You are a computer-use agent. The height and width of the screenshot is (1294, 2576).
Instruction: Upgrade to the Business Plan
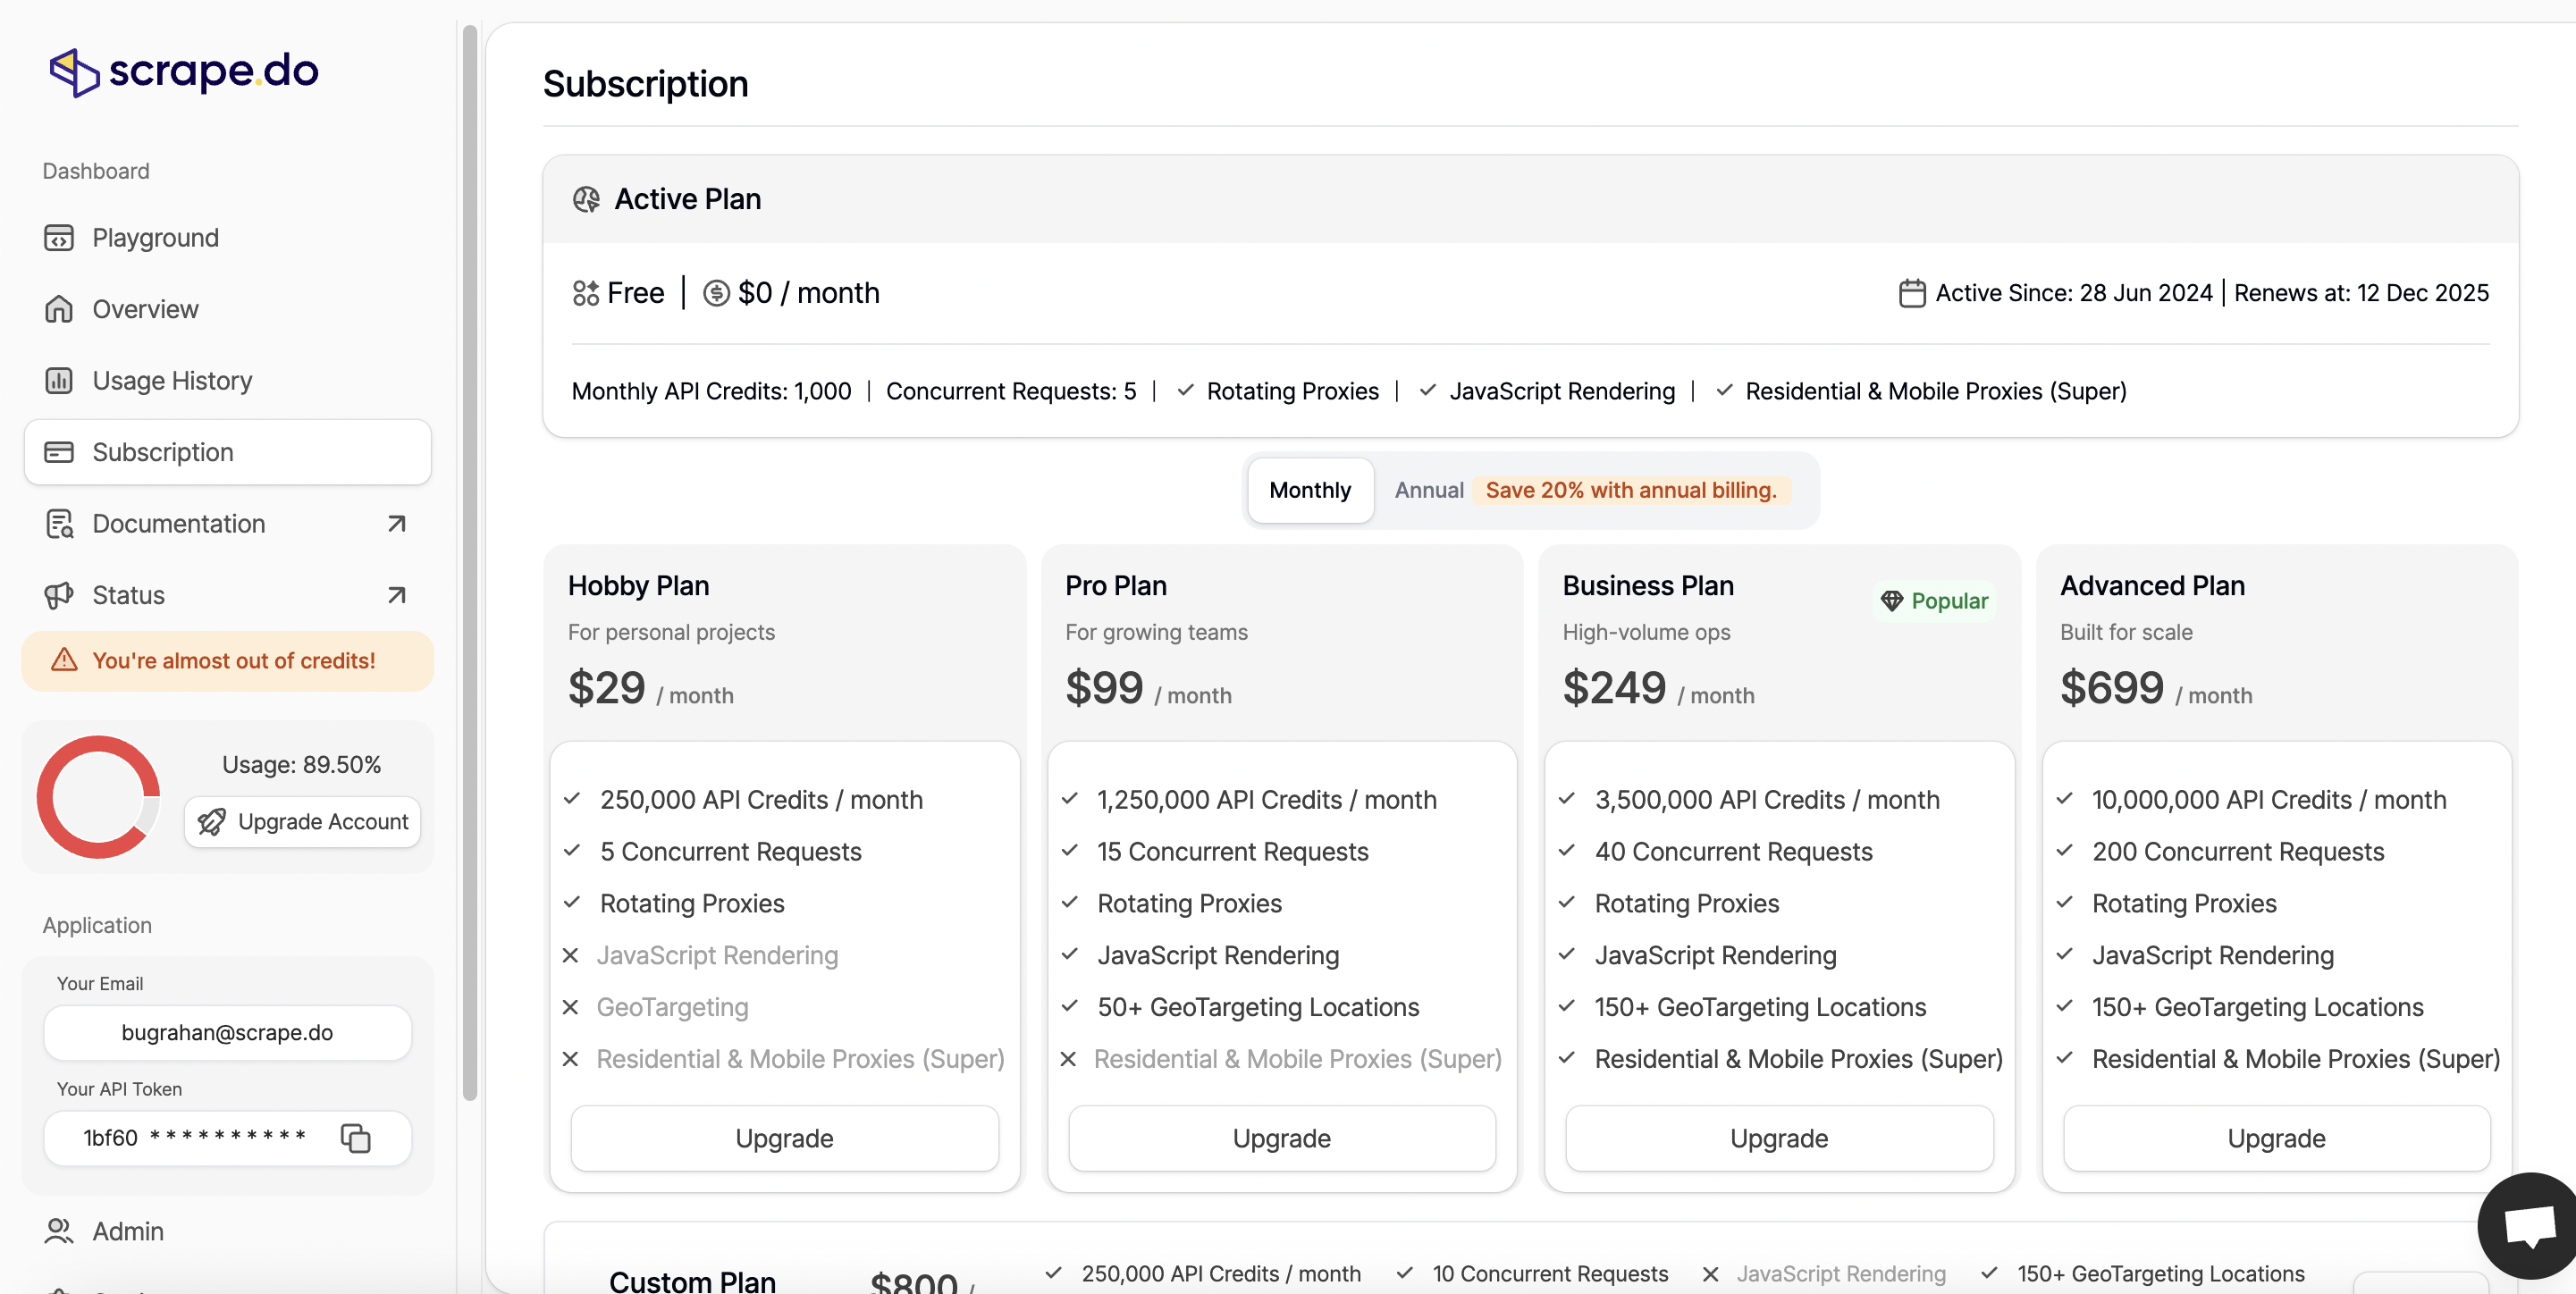tap(1778, 1138)
